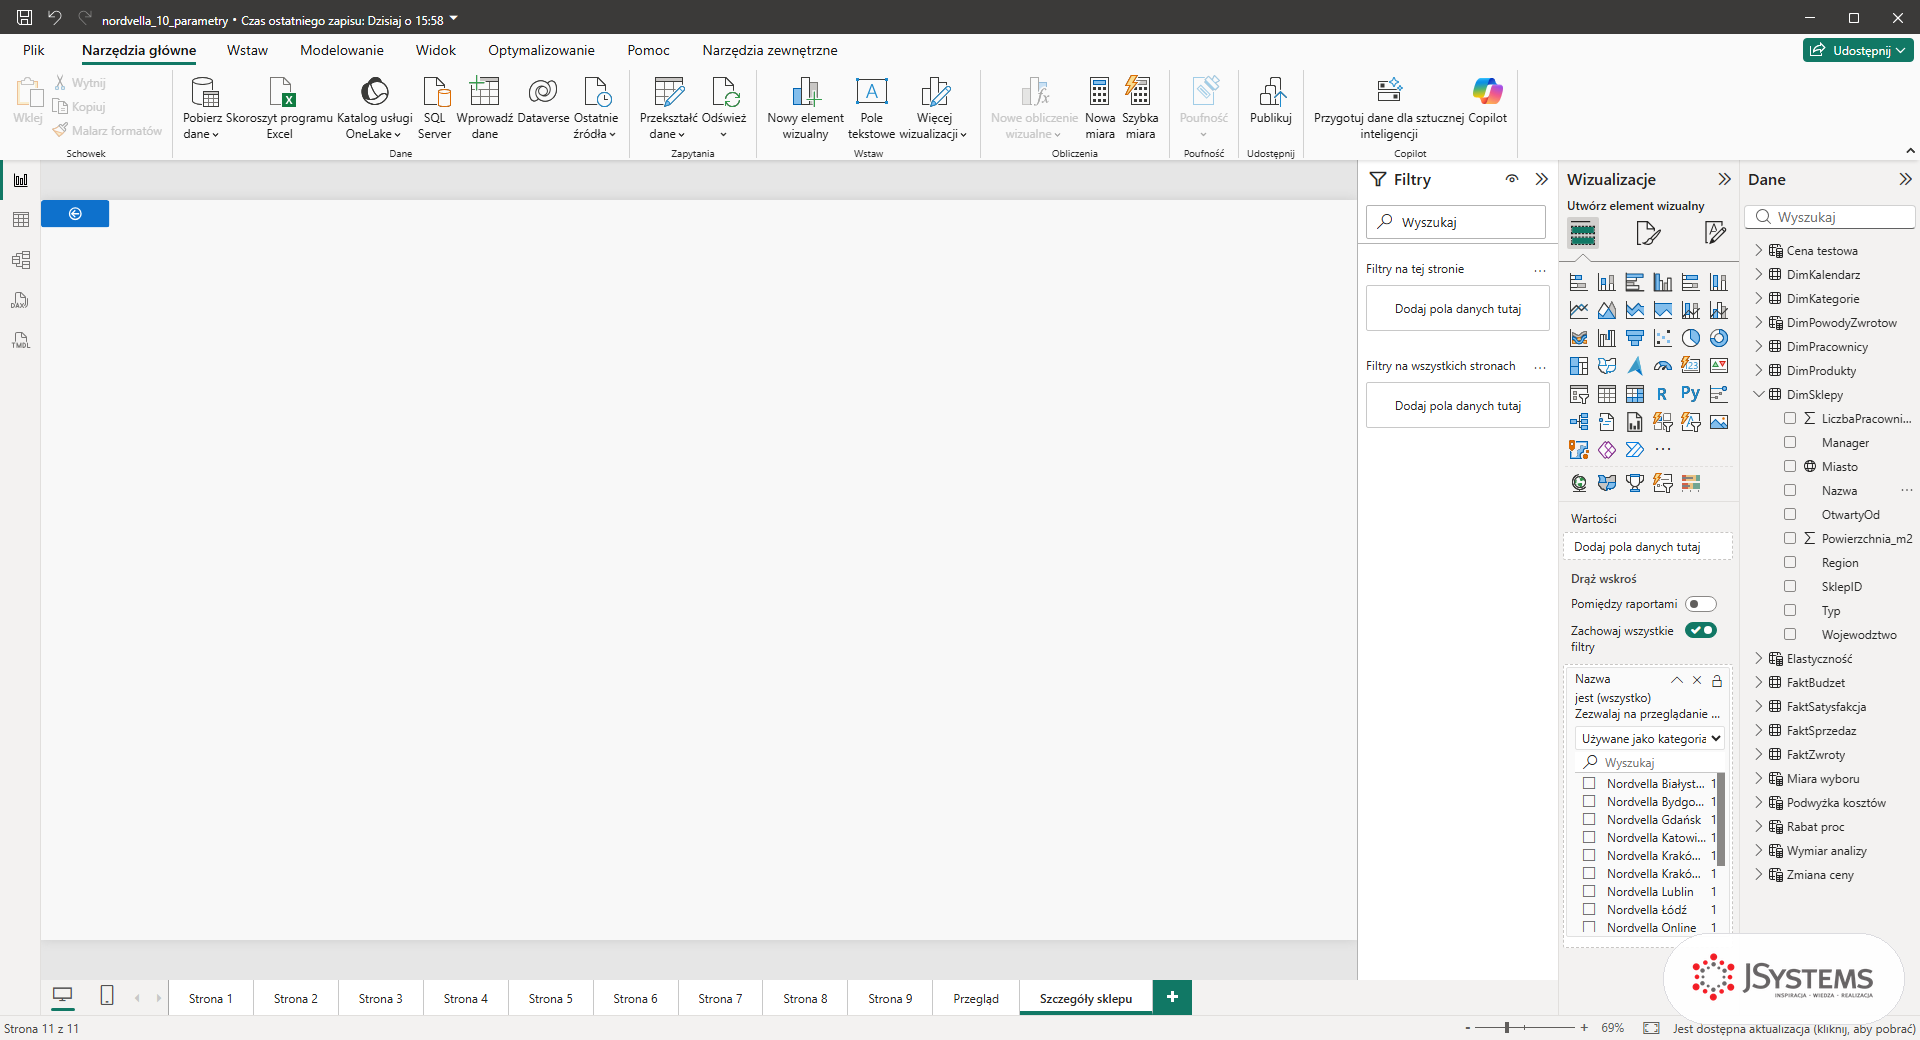Viewport: 1920px width, 1040px height.
Task: Open the model view icon in left sidebar
Action: (x=20, y=260)
